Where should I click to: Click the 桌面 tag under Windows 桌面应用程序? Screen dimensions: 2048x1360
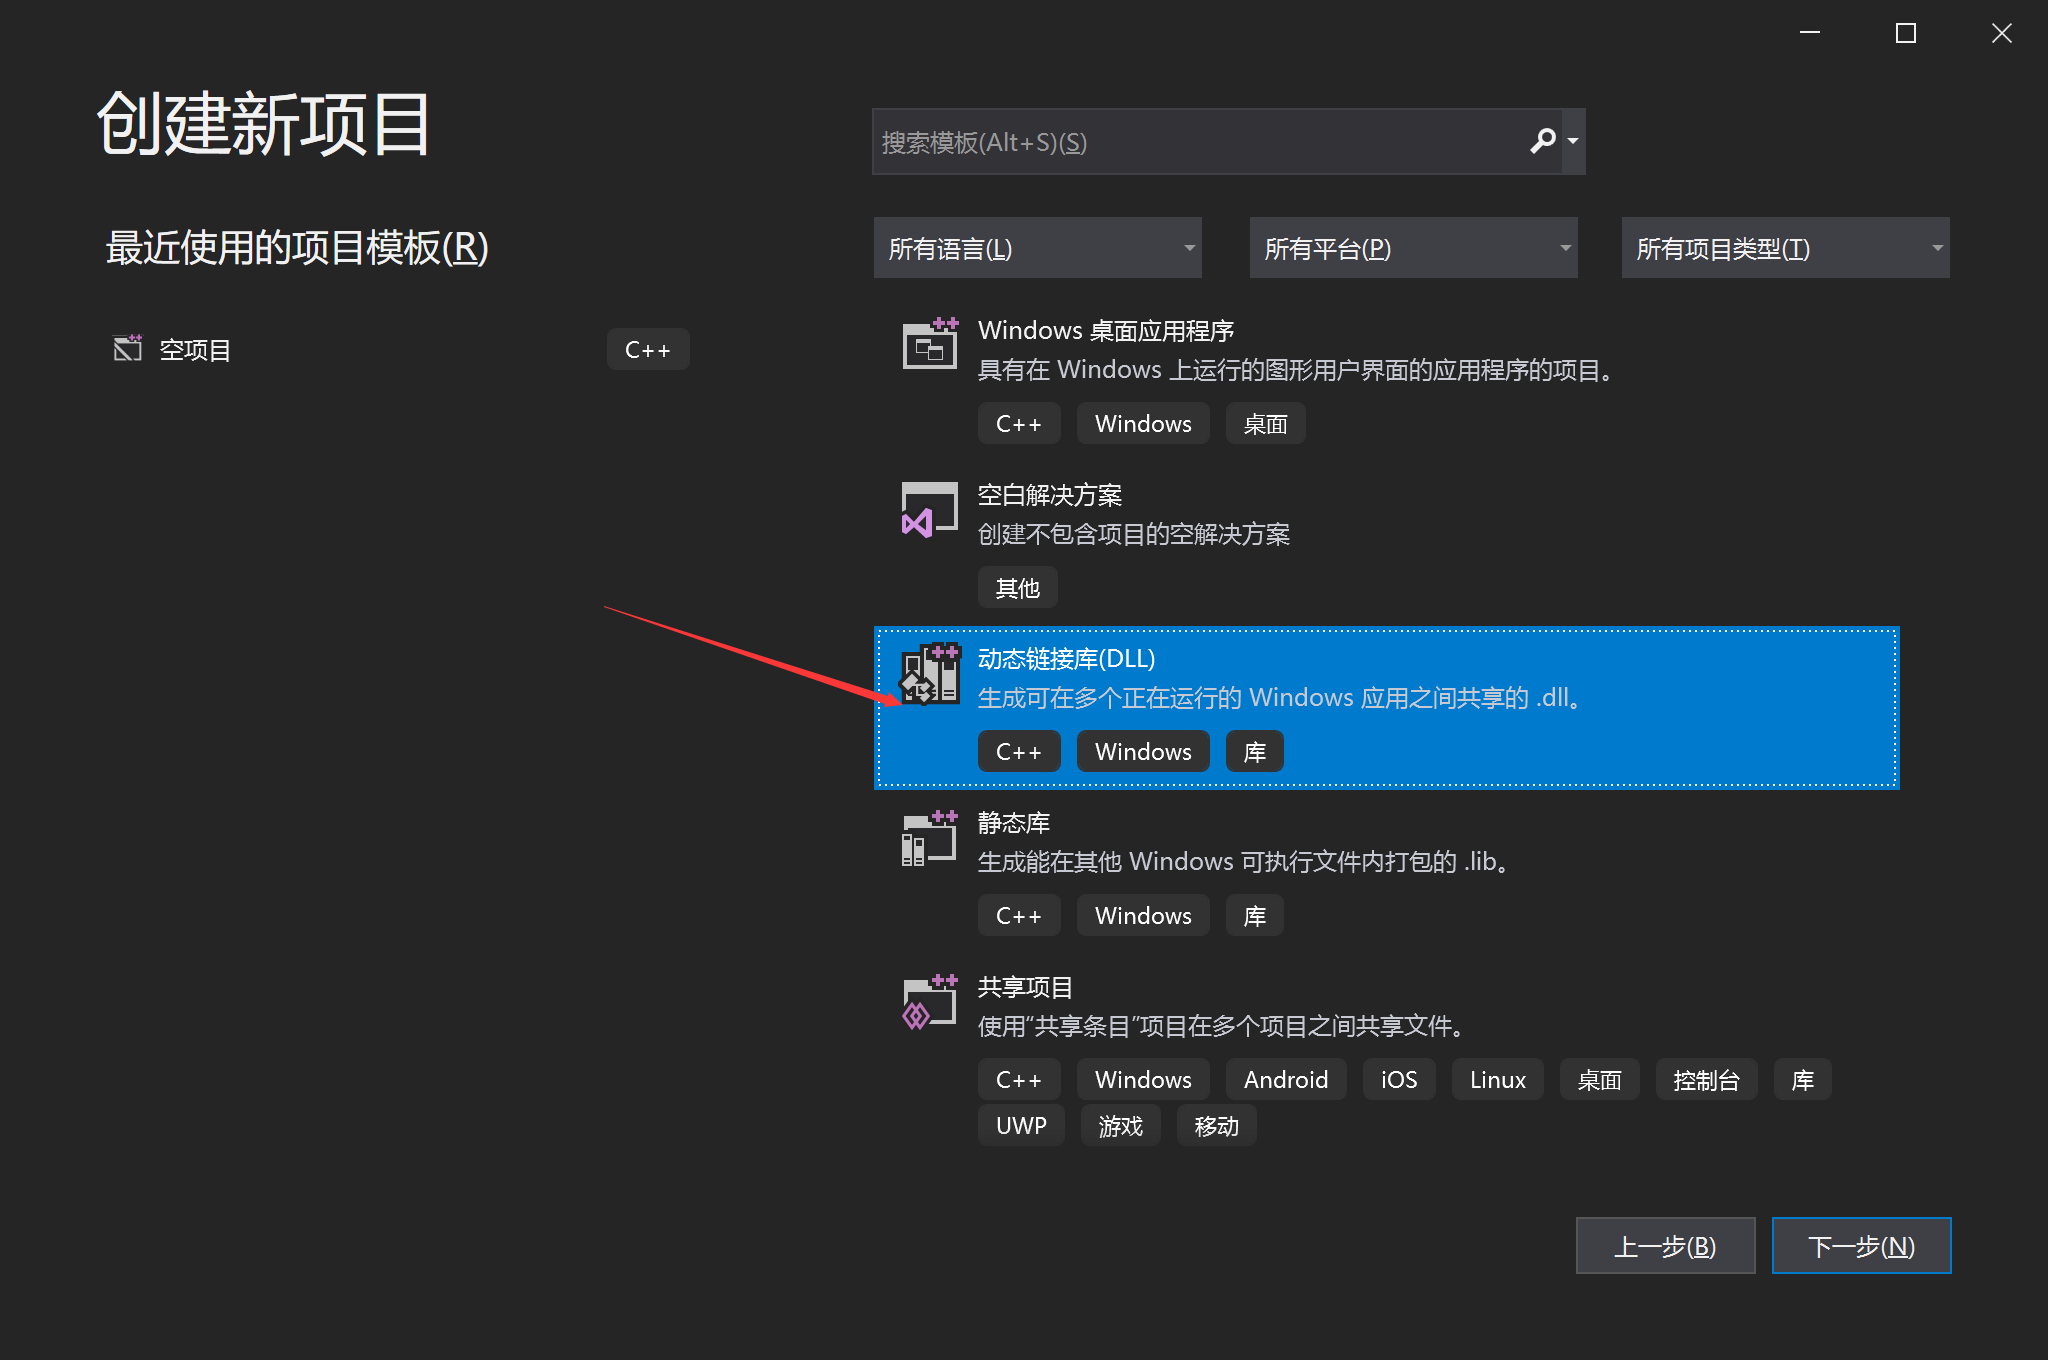[x=1265, y=424]
